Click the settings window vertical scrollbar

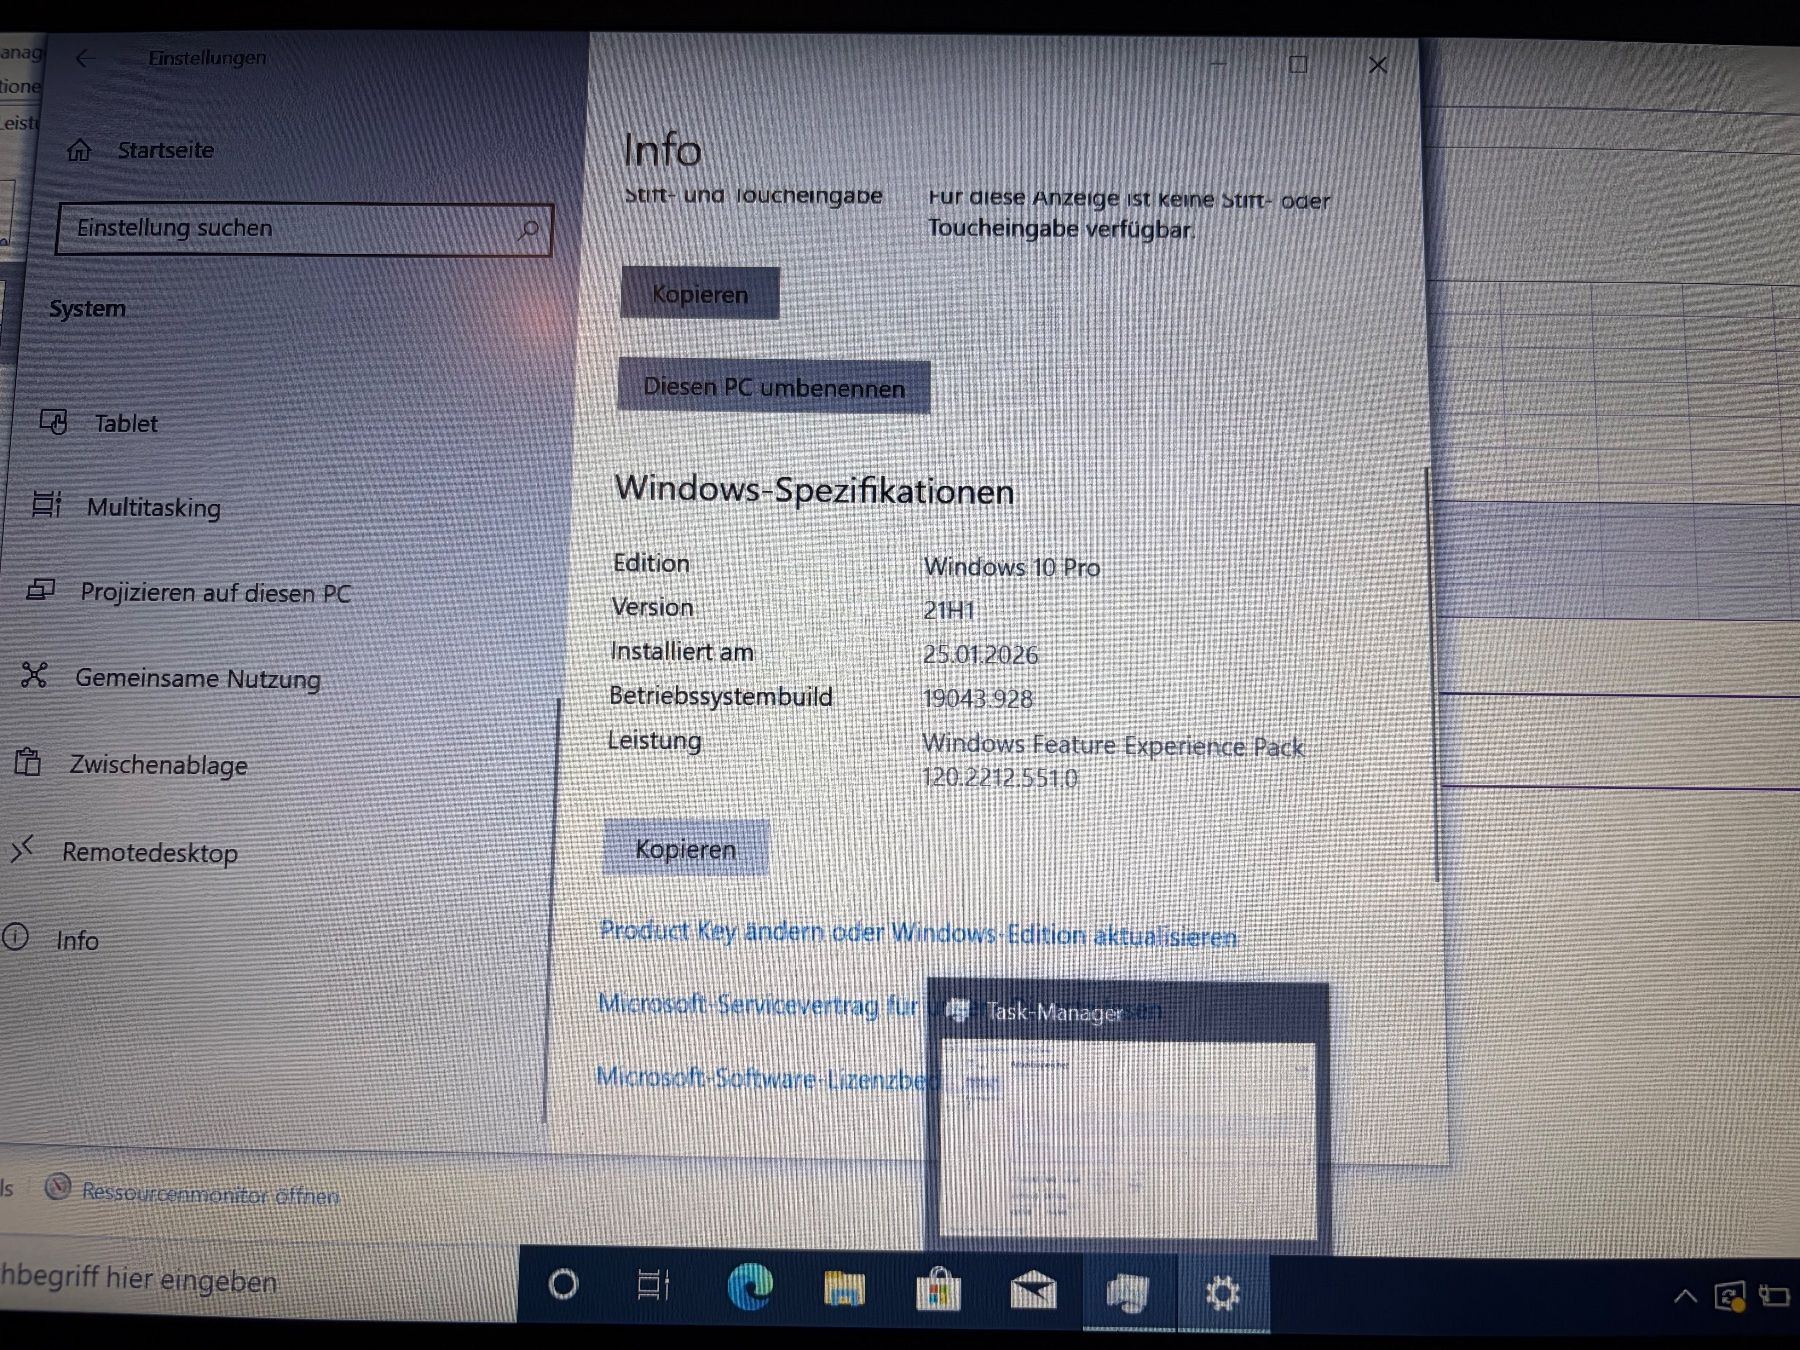point(1435,676)
